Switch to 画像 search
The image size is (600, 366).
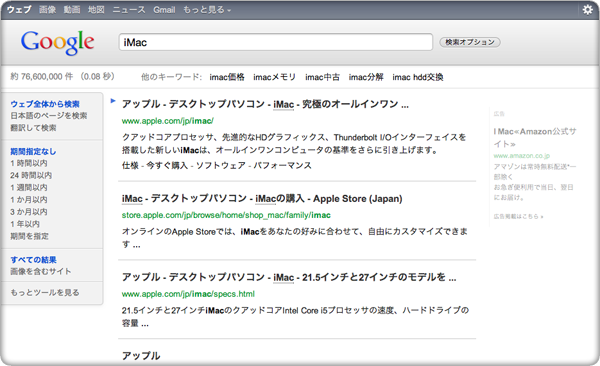point(47,10)
